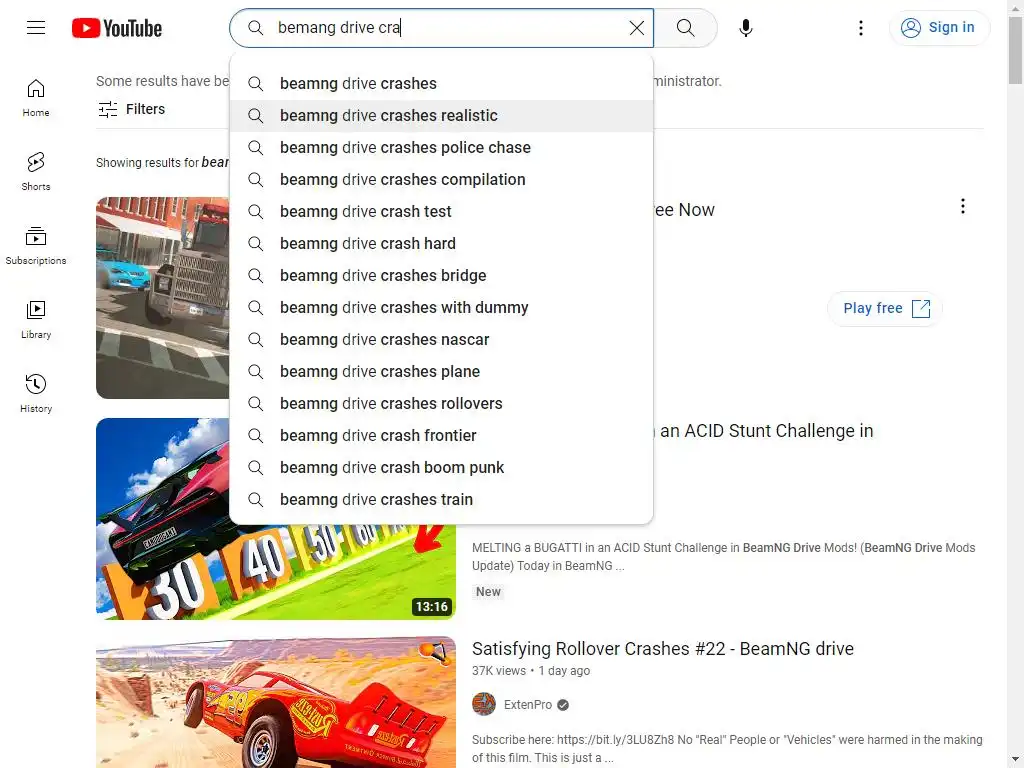Click the 'New' badge

(488, 592)
